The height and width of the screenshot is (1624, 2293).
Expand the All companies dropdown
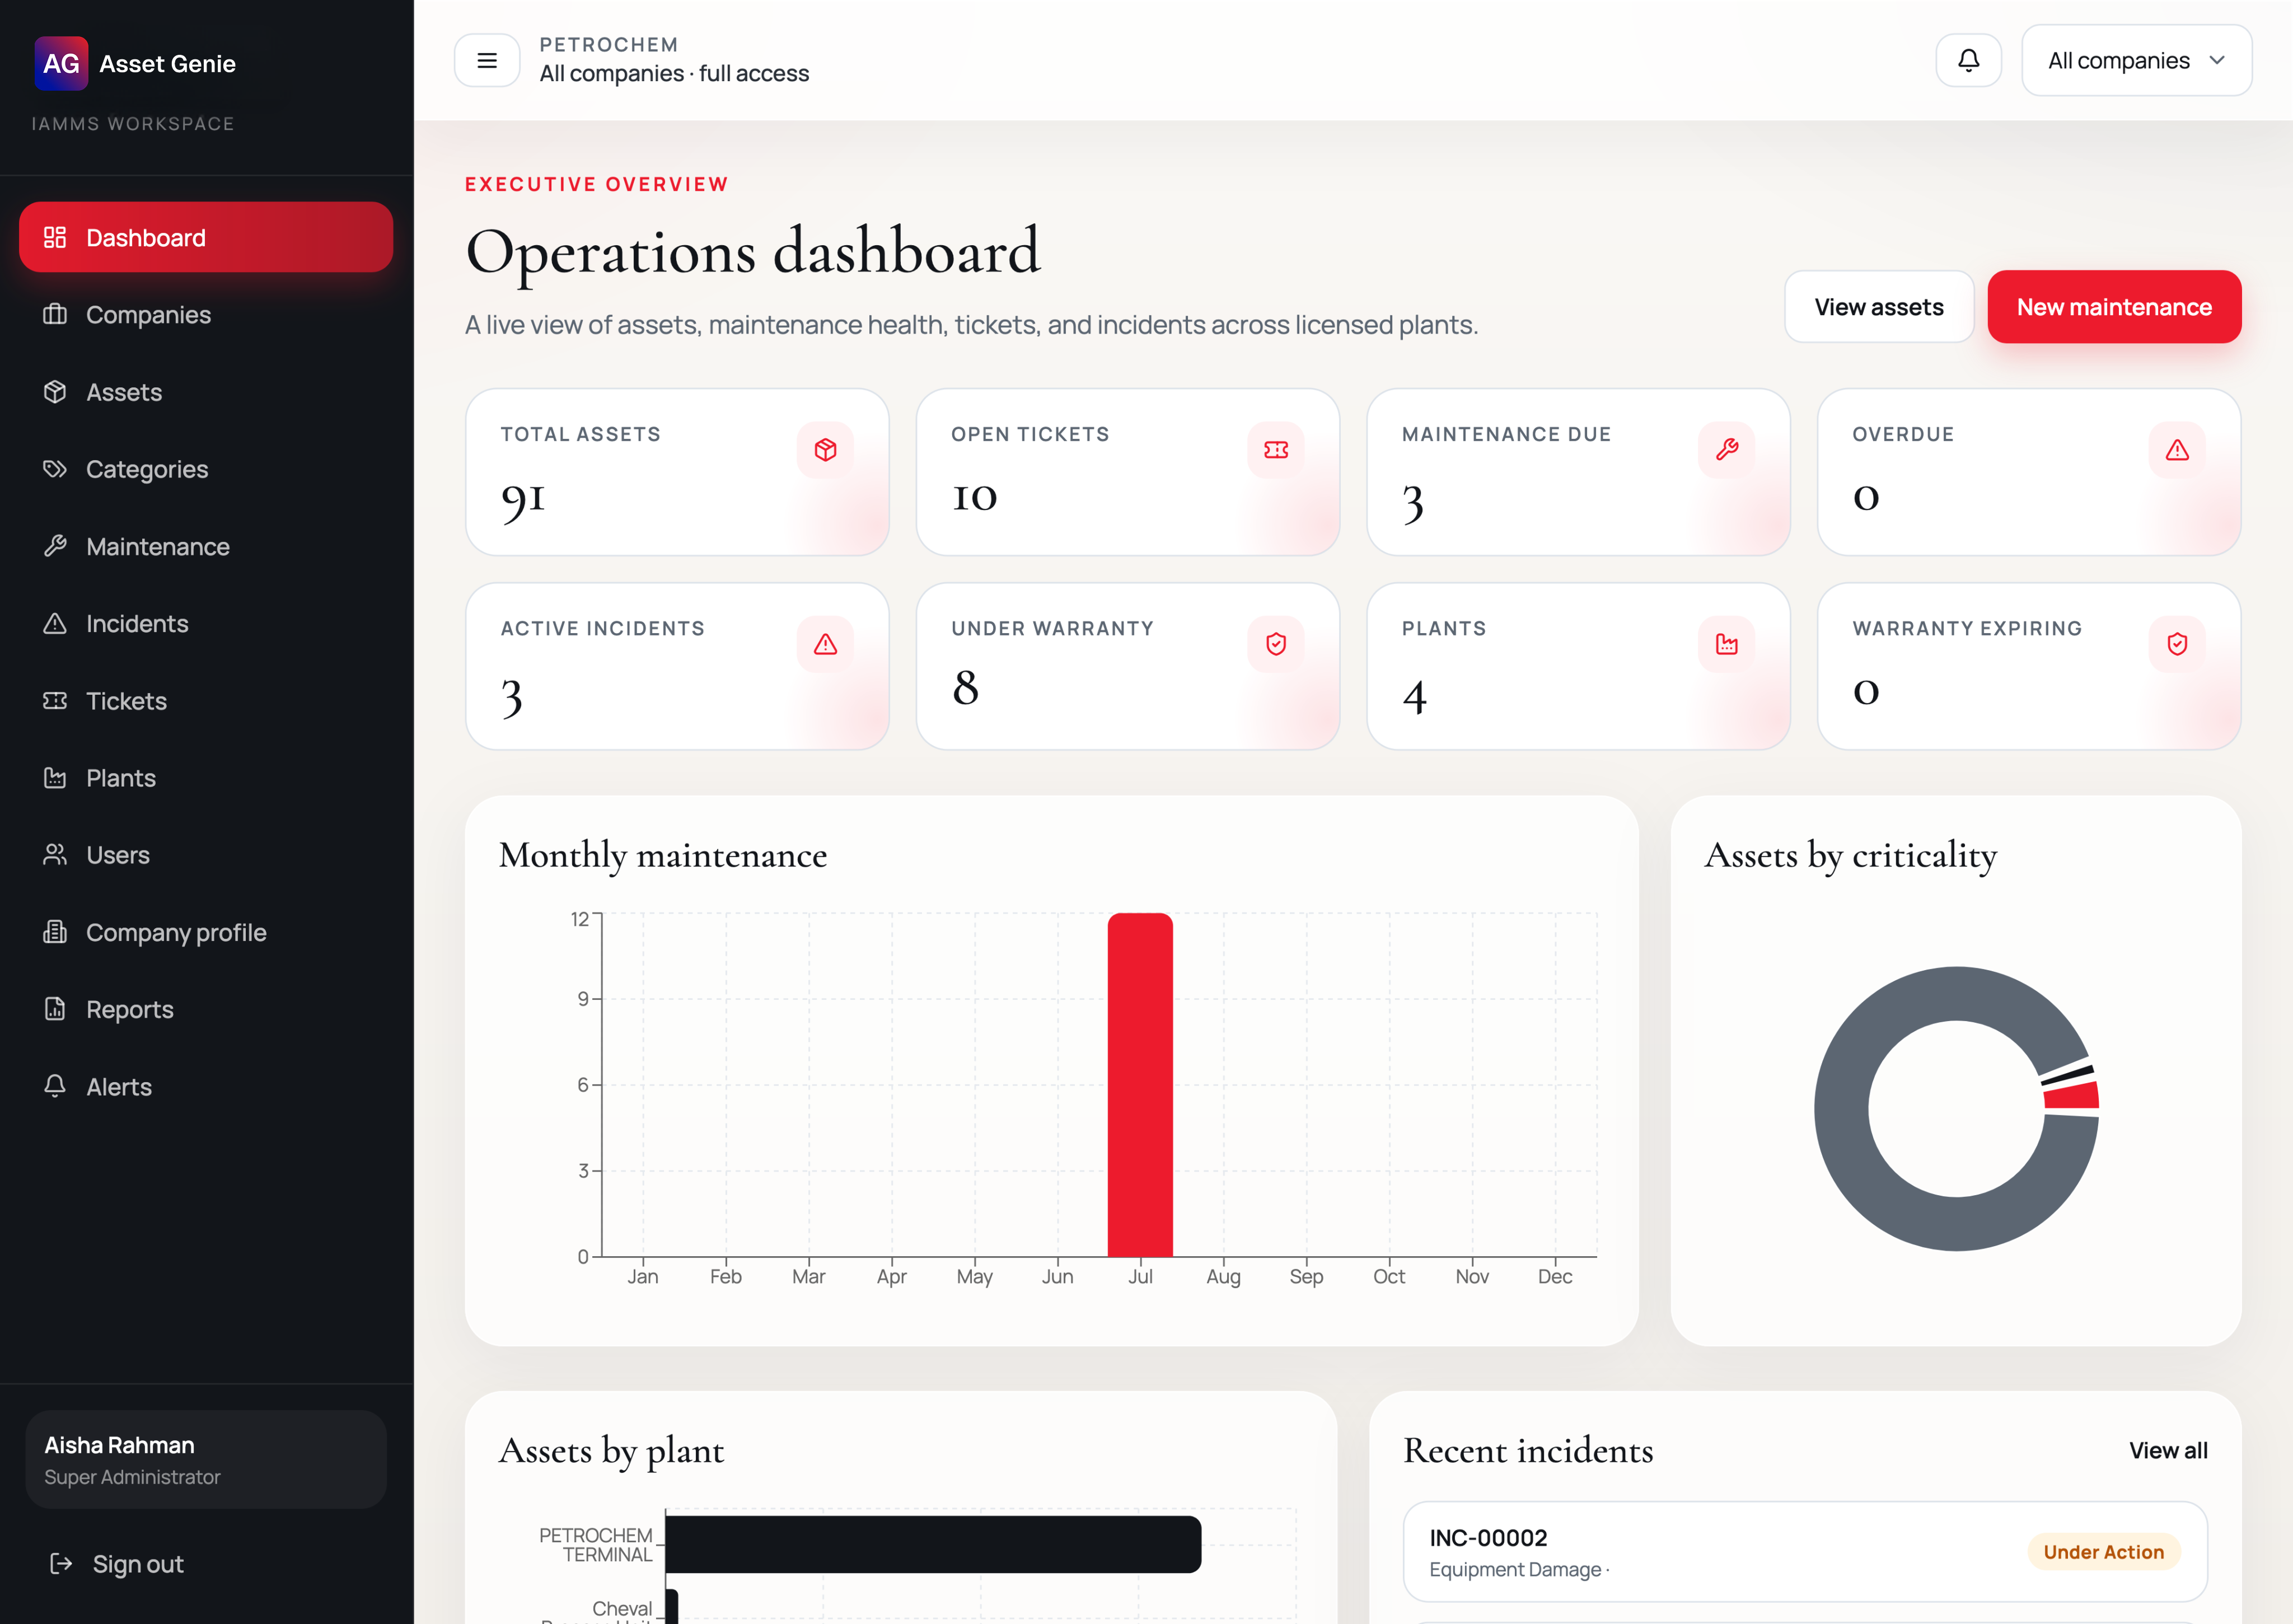tap(2136, 61)
